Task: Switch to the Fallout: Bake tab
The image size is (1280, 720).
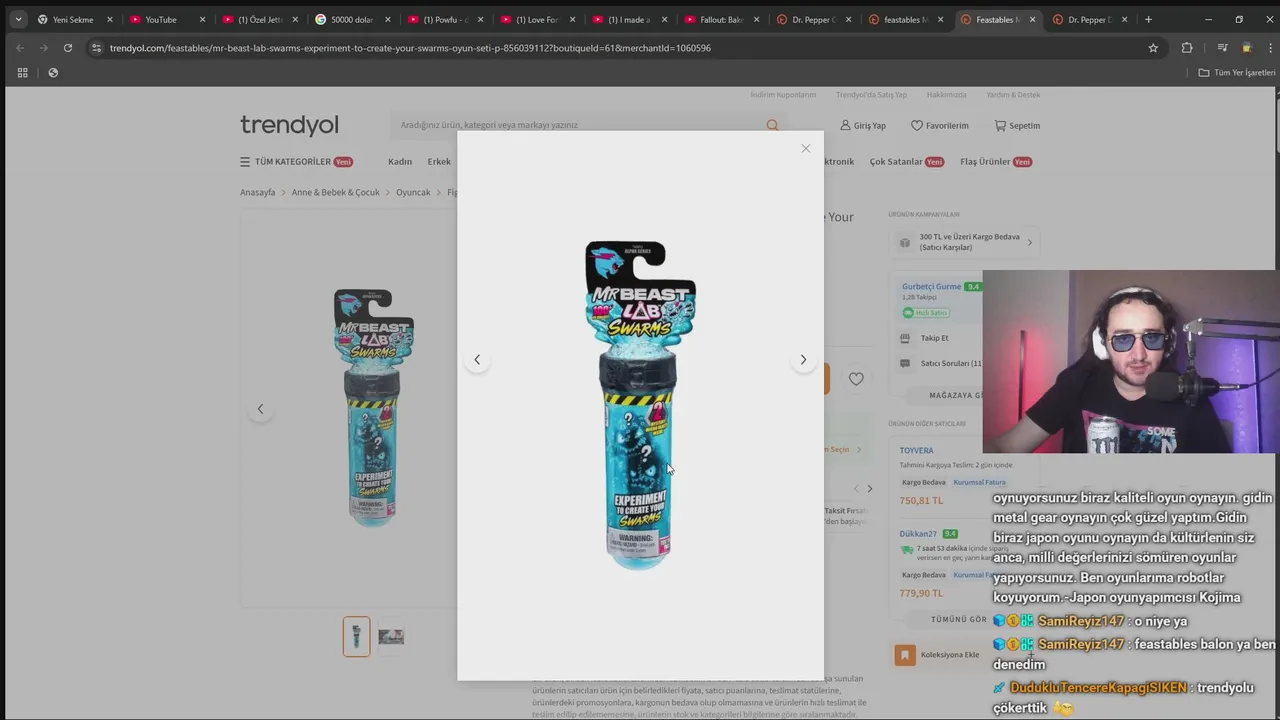Action: pos(720,20)
